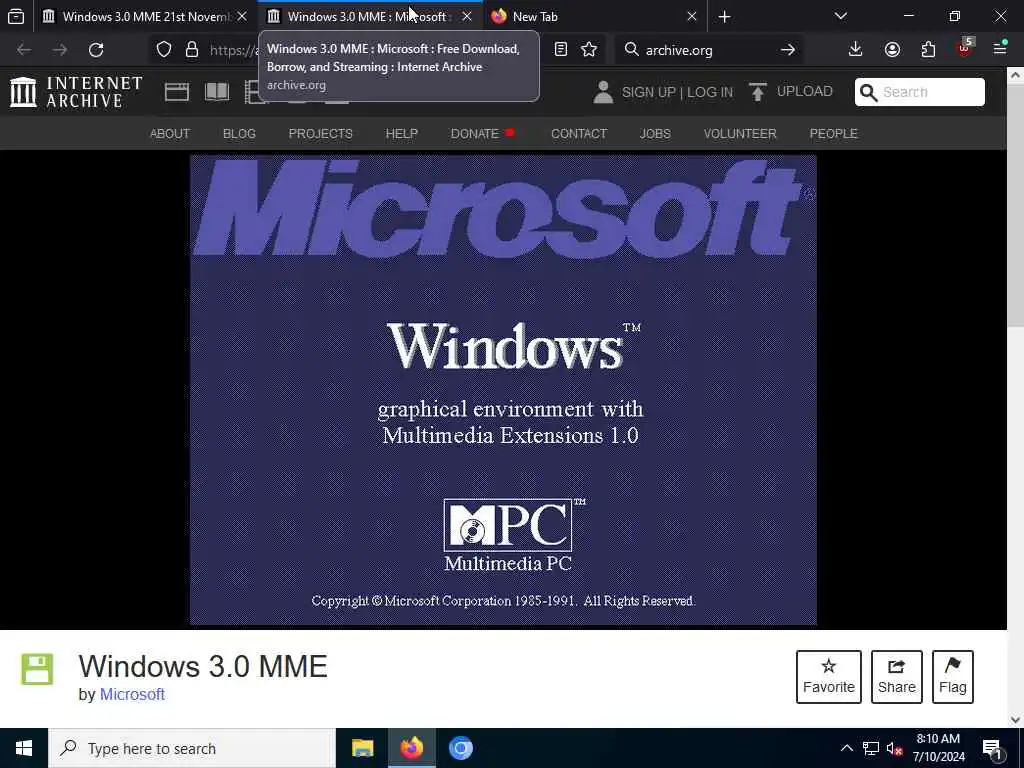Click the Flag button
The width and height of the screenshot is (1024, 768).
[953, 677]
